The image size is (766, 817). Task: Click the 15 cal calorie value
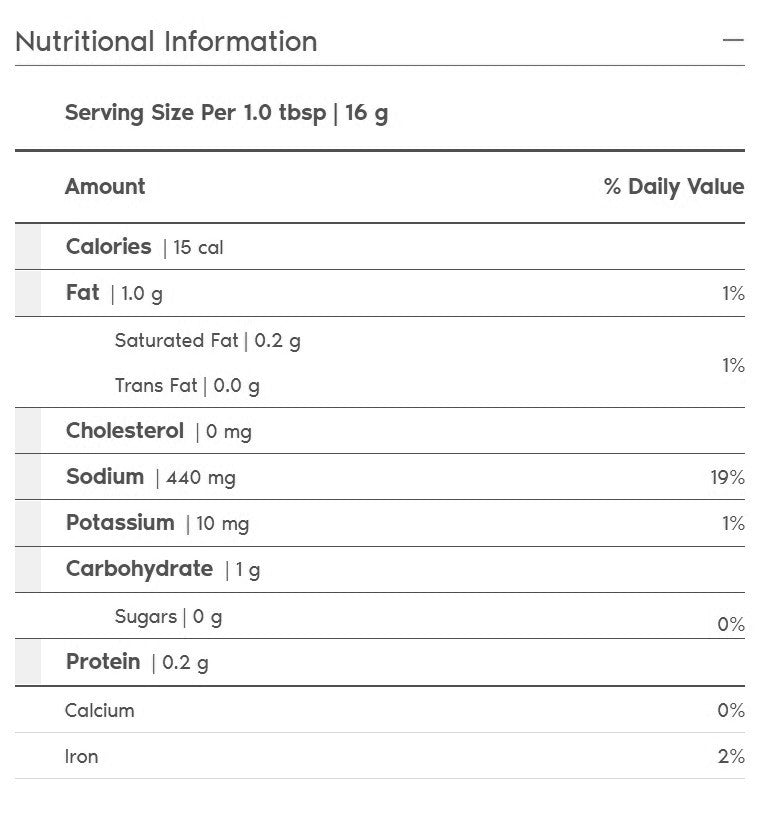[x=198, y=248]
